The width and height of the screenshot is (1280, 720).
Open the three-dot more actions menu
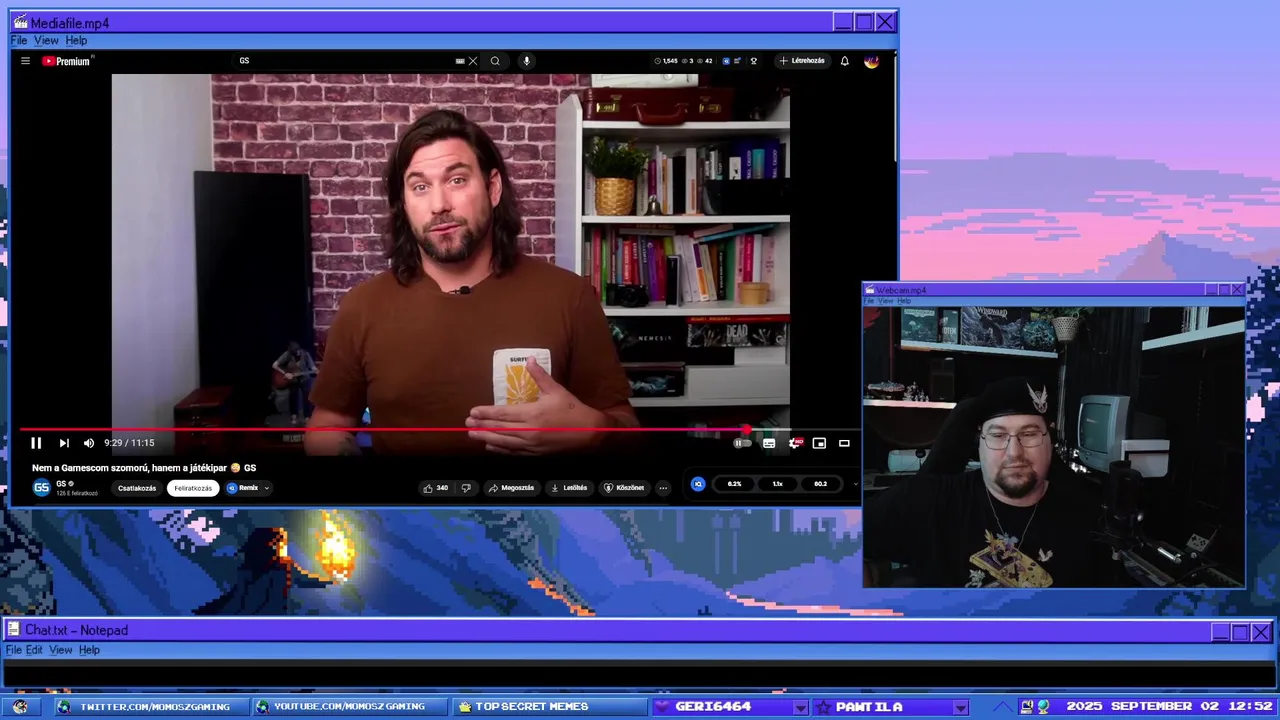pyautogui.click(x=663, y=488)
